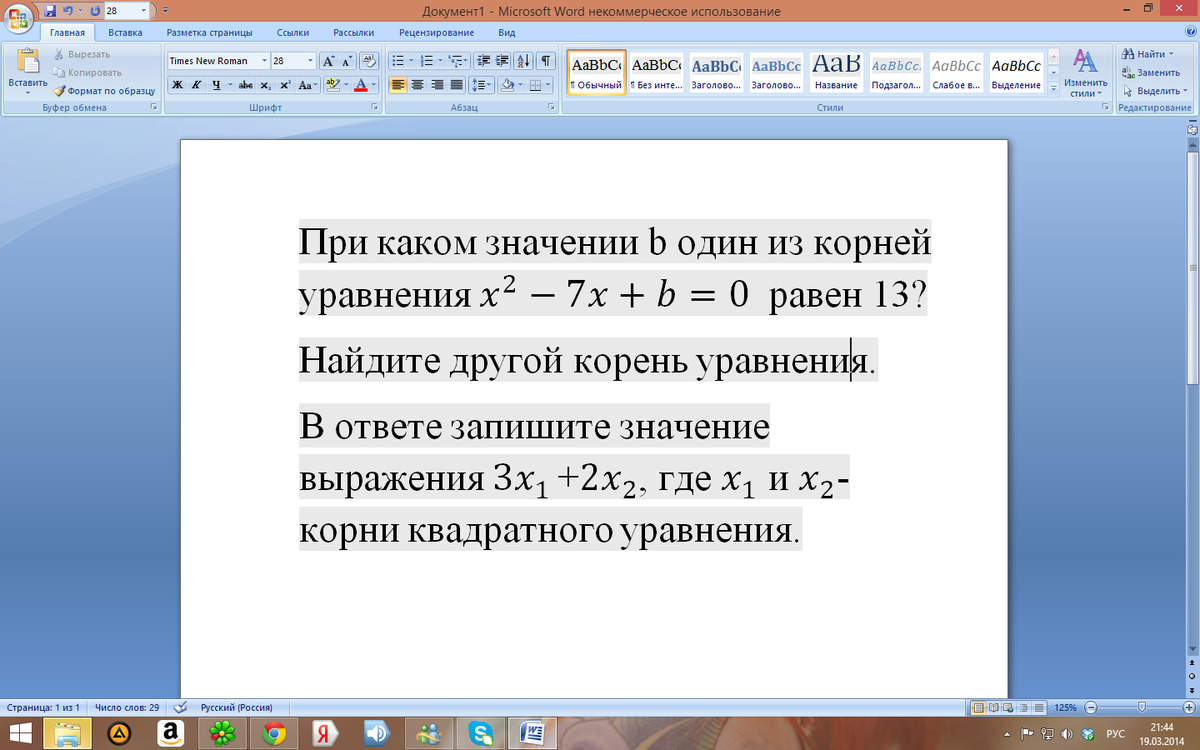Screen dimensions: 1200x750
Task: Open the font size 28 dropdown
Action: coord(310,61)
